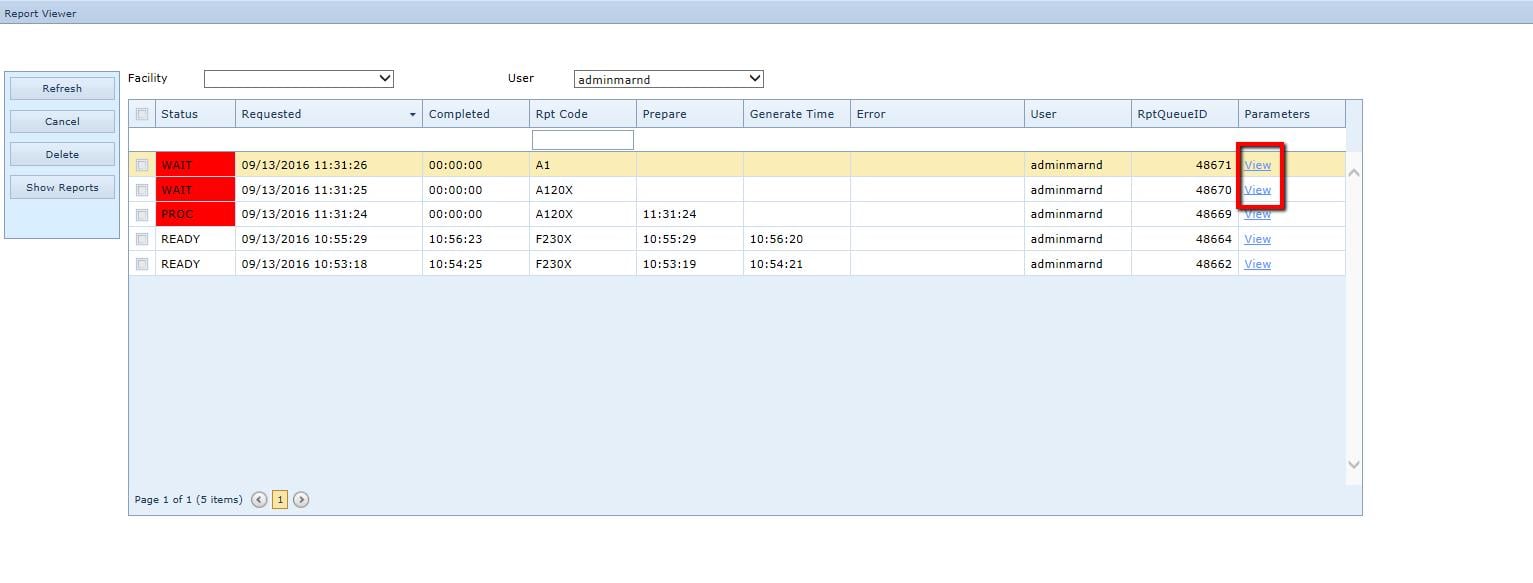
Task: Select the RptQueueID value 48669
Action: [x=1214, y=214]
